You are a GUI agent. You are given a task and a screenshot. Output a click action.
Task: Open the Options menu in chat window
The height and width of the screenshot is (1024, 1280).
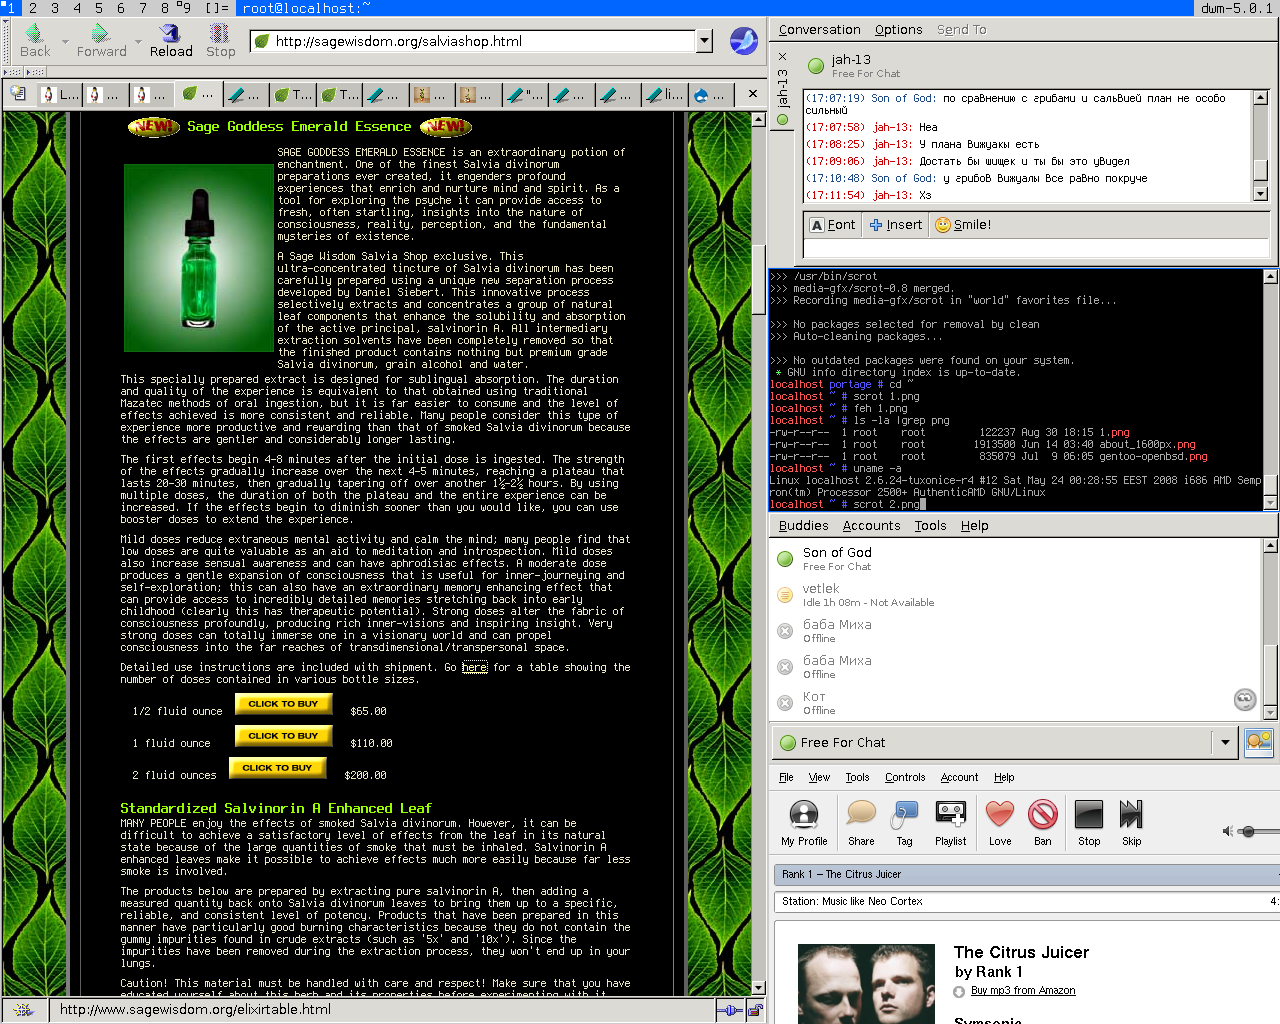[898, 30]
